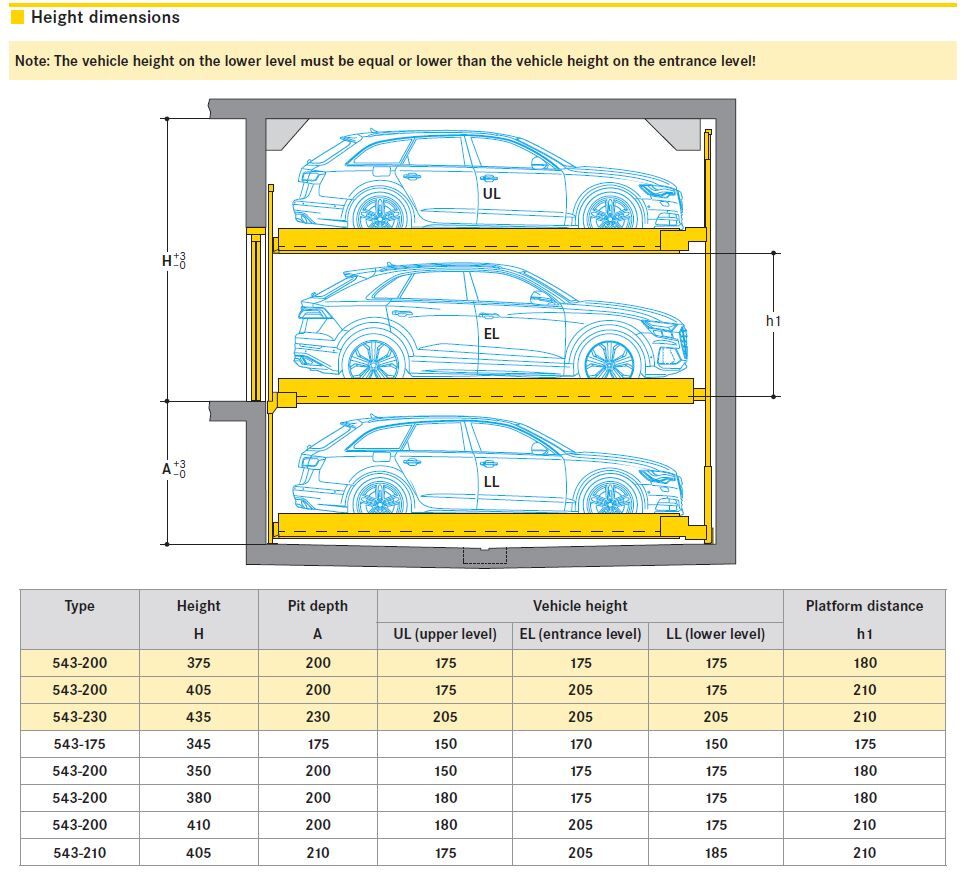Select the car on the entrance level (EL)

[490, 322]
